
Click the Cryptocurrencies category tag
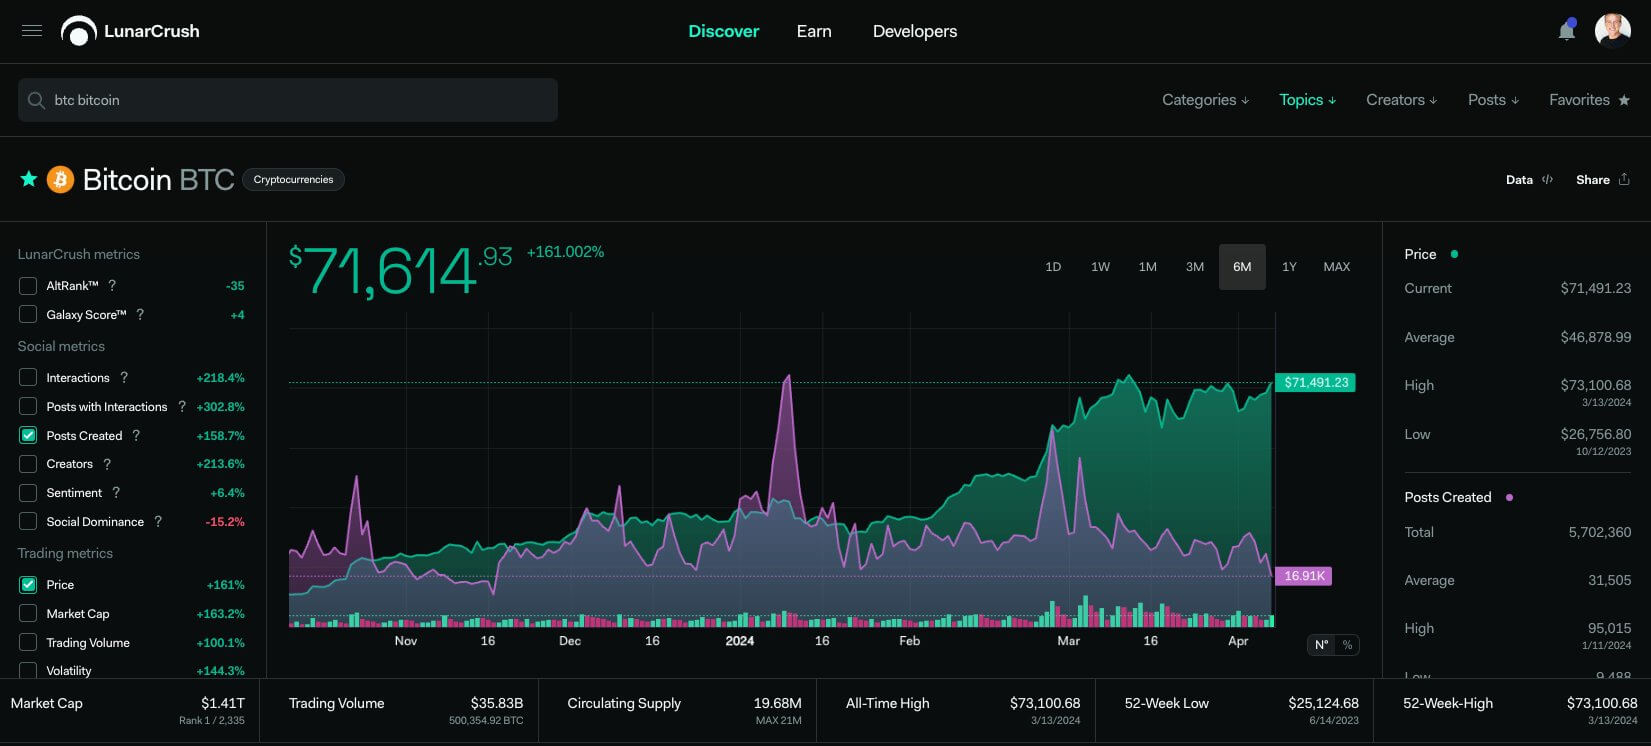(293, 180)
